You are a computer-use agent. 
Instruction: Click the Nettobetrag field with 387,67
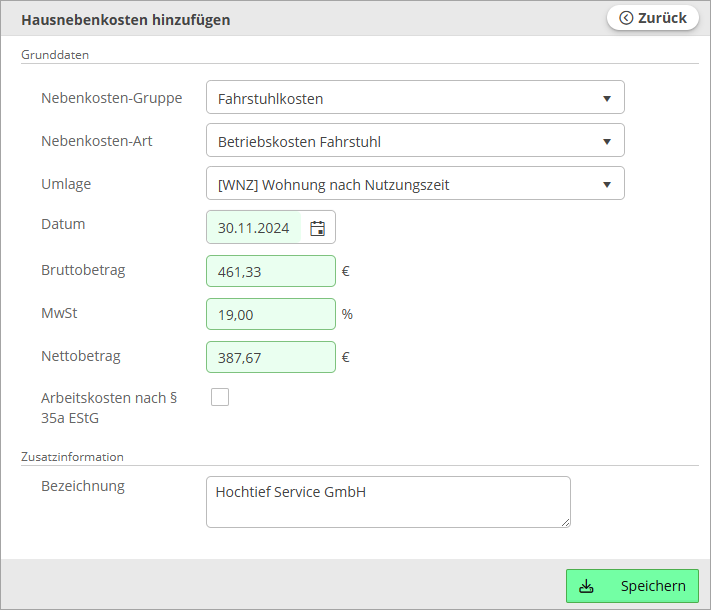pos(271,357)
